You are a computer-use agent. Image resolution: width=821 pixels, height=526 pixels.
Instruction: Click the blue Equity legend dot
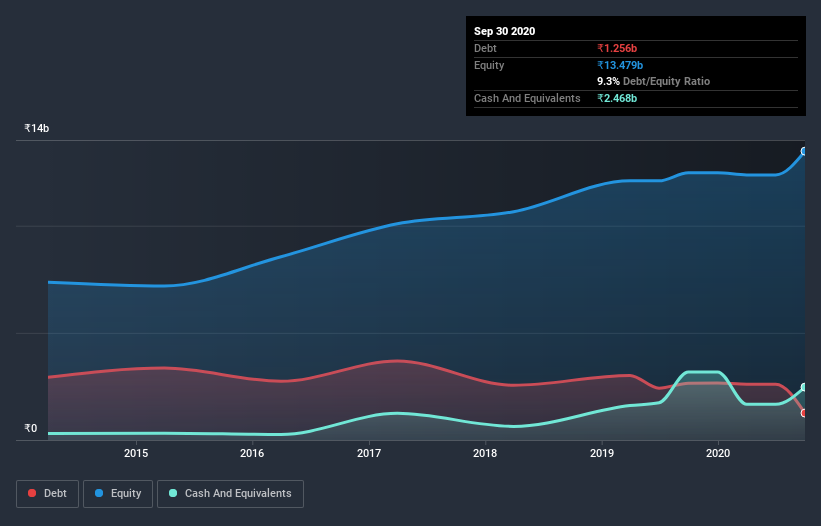pos(99,493)
